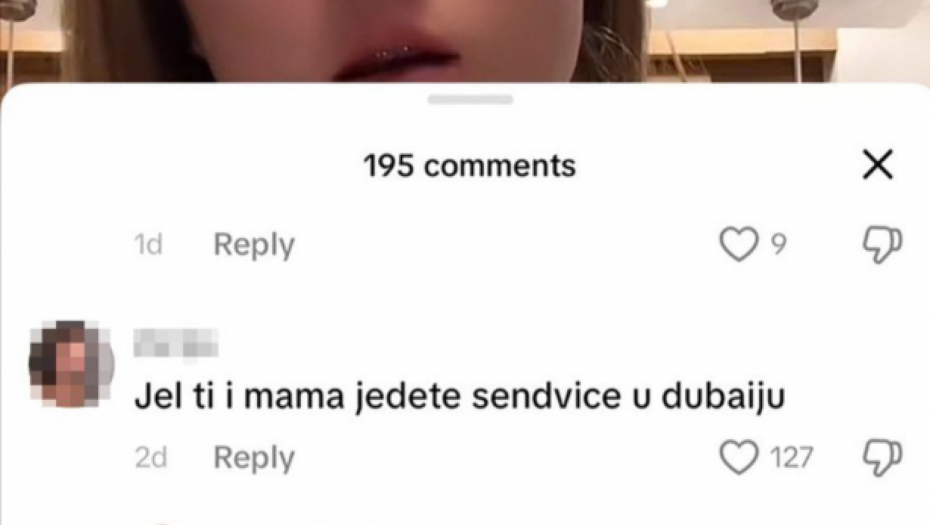Tap the gray sheet handle bar
Image resolution: width=930 pixels, height=525 pixels.
click(x=470, y=99)
